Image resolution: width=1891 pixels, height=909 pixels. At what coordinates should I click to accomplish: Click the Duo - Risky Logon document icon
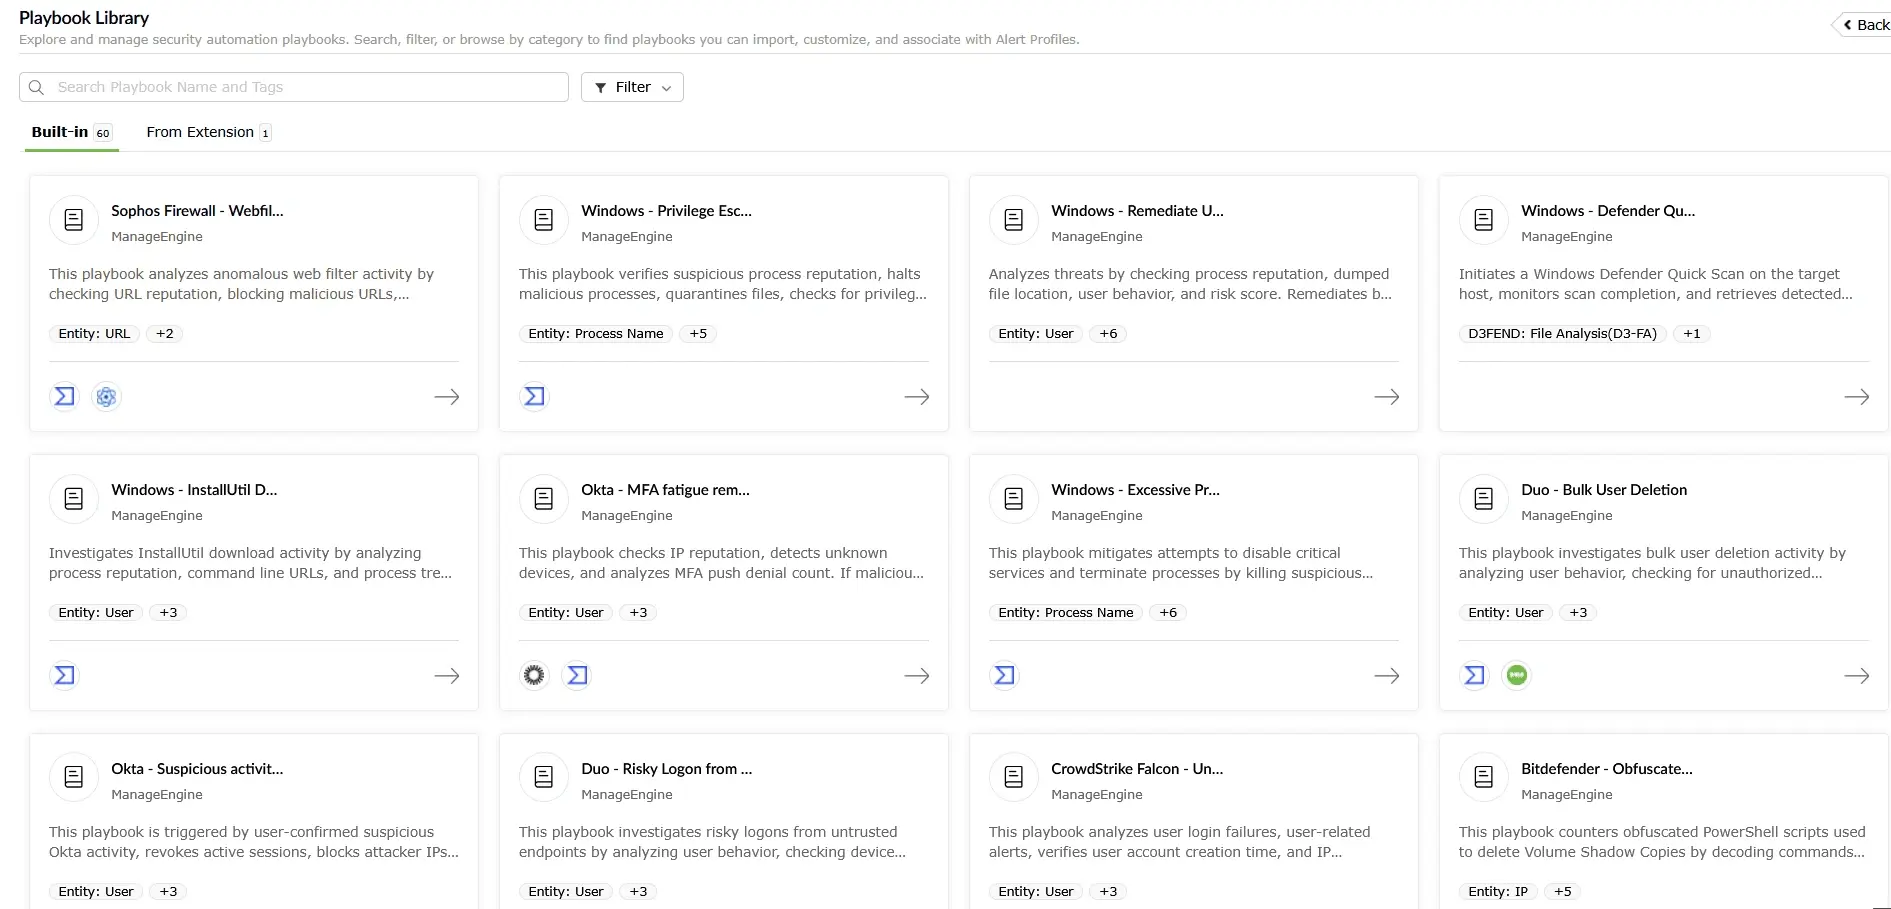544,778
